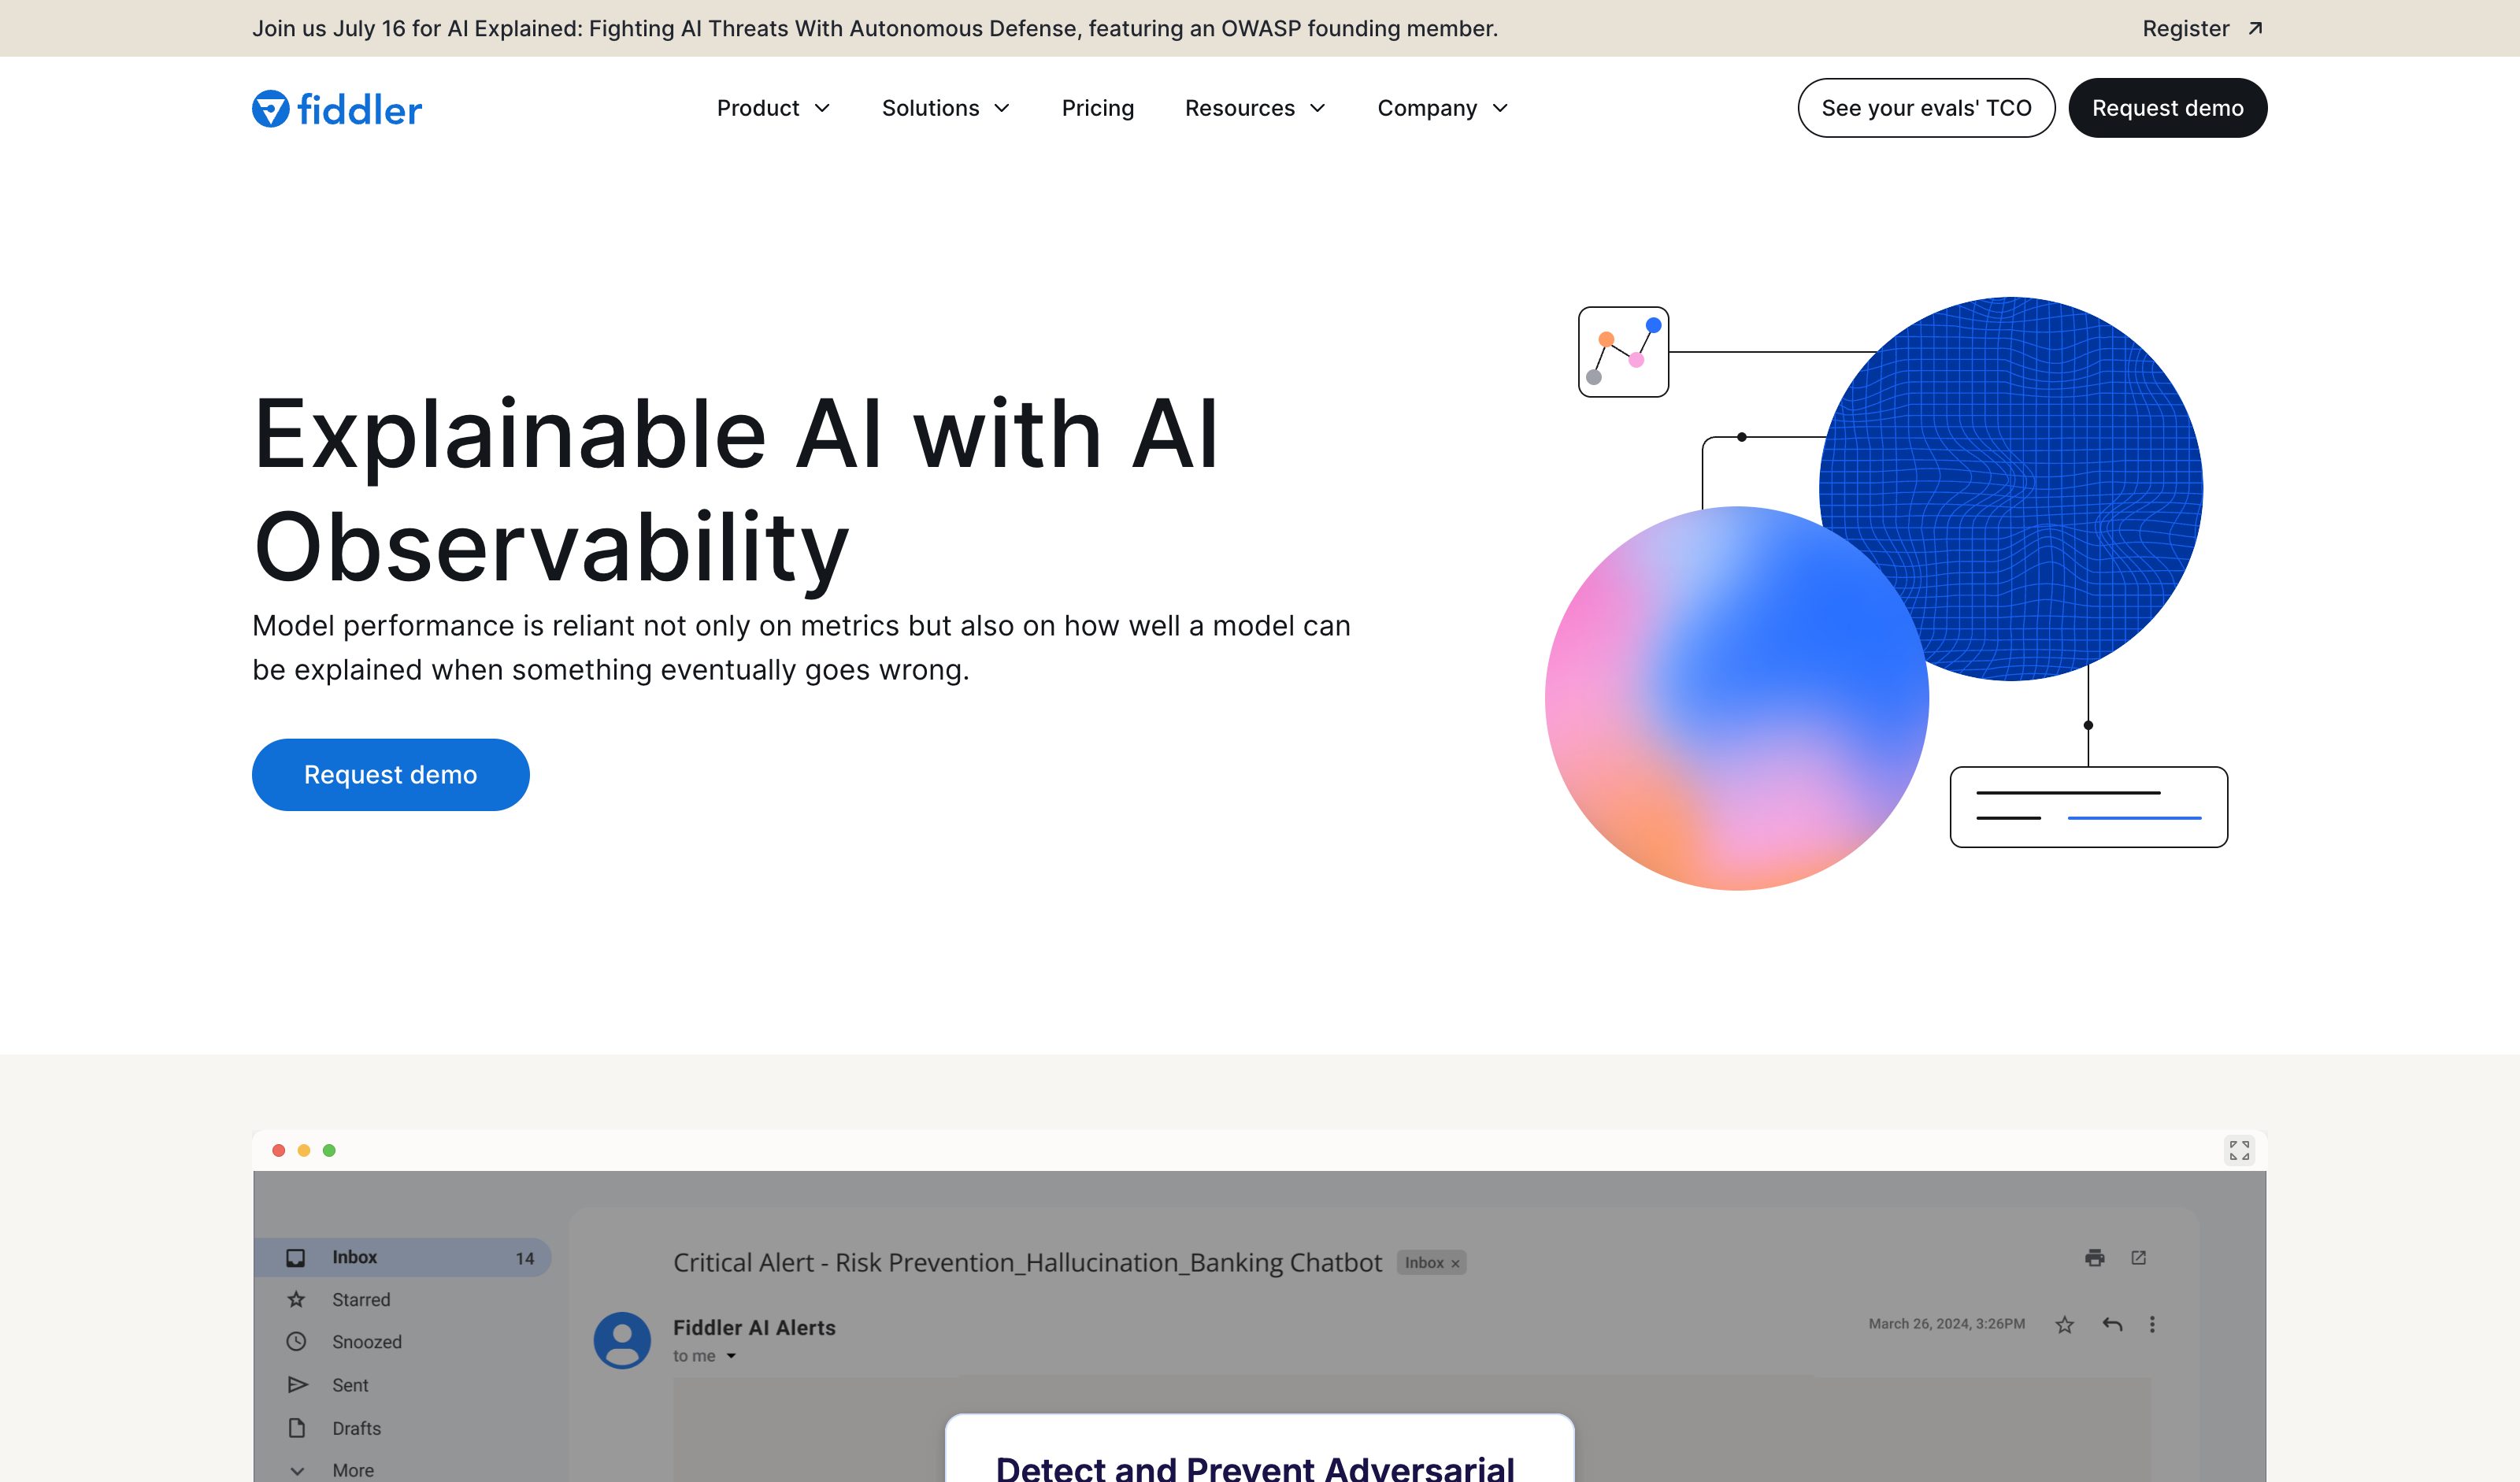Click the star icon beside Starred
This screenshot has width=2520, height=1482.
[x=296, y=1299]
